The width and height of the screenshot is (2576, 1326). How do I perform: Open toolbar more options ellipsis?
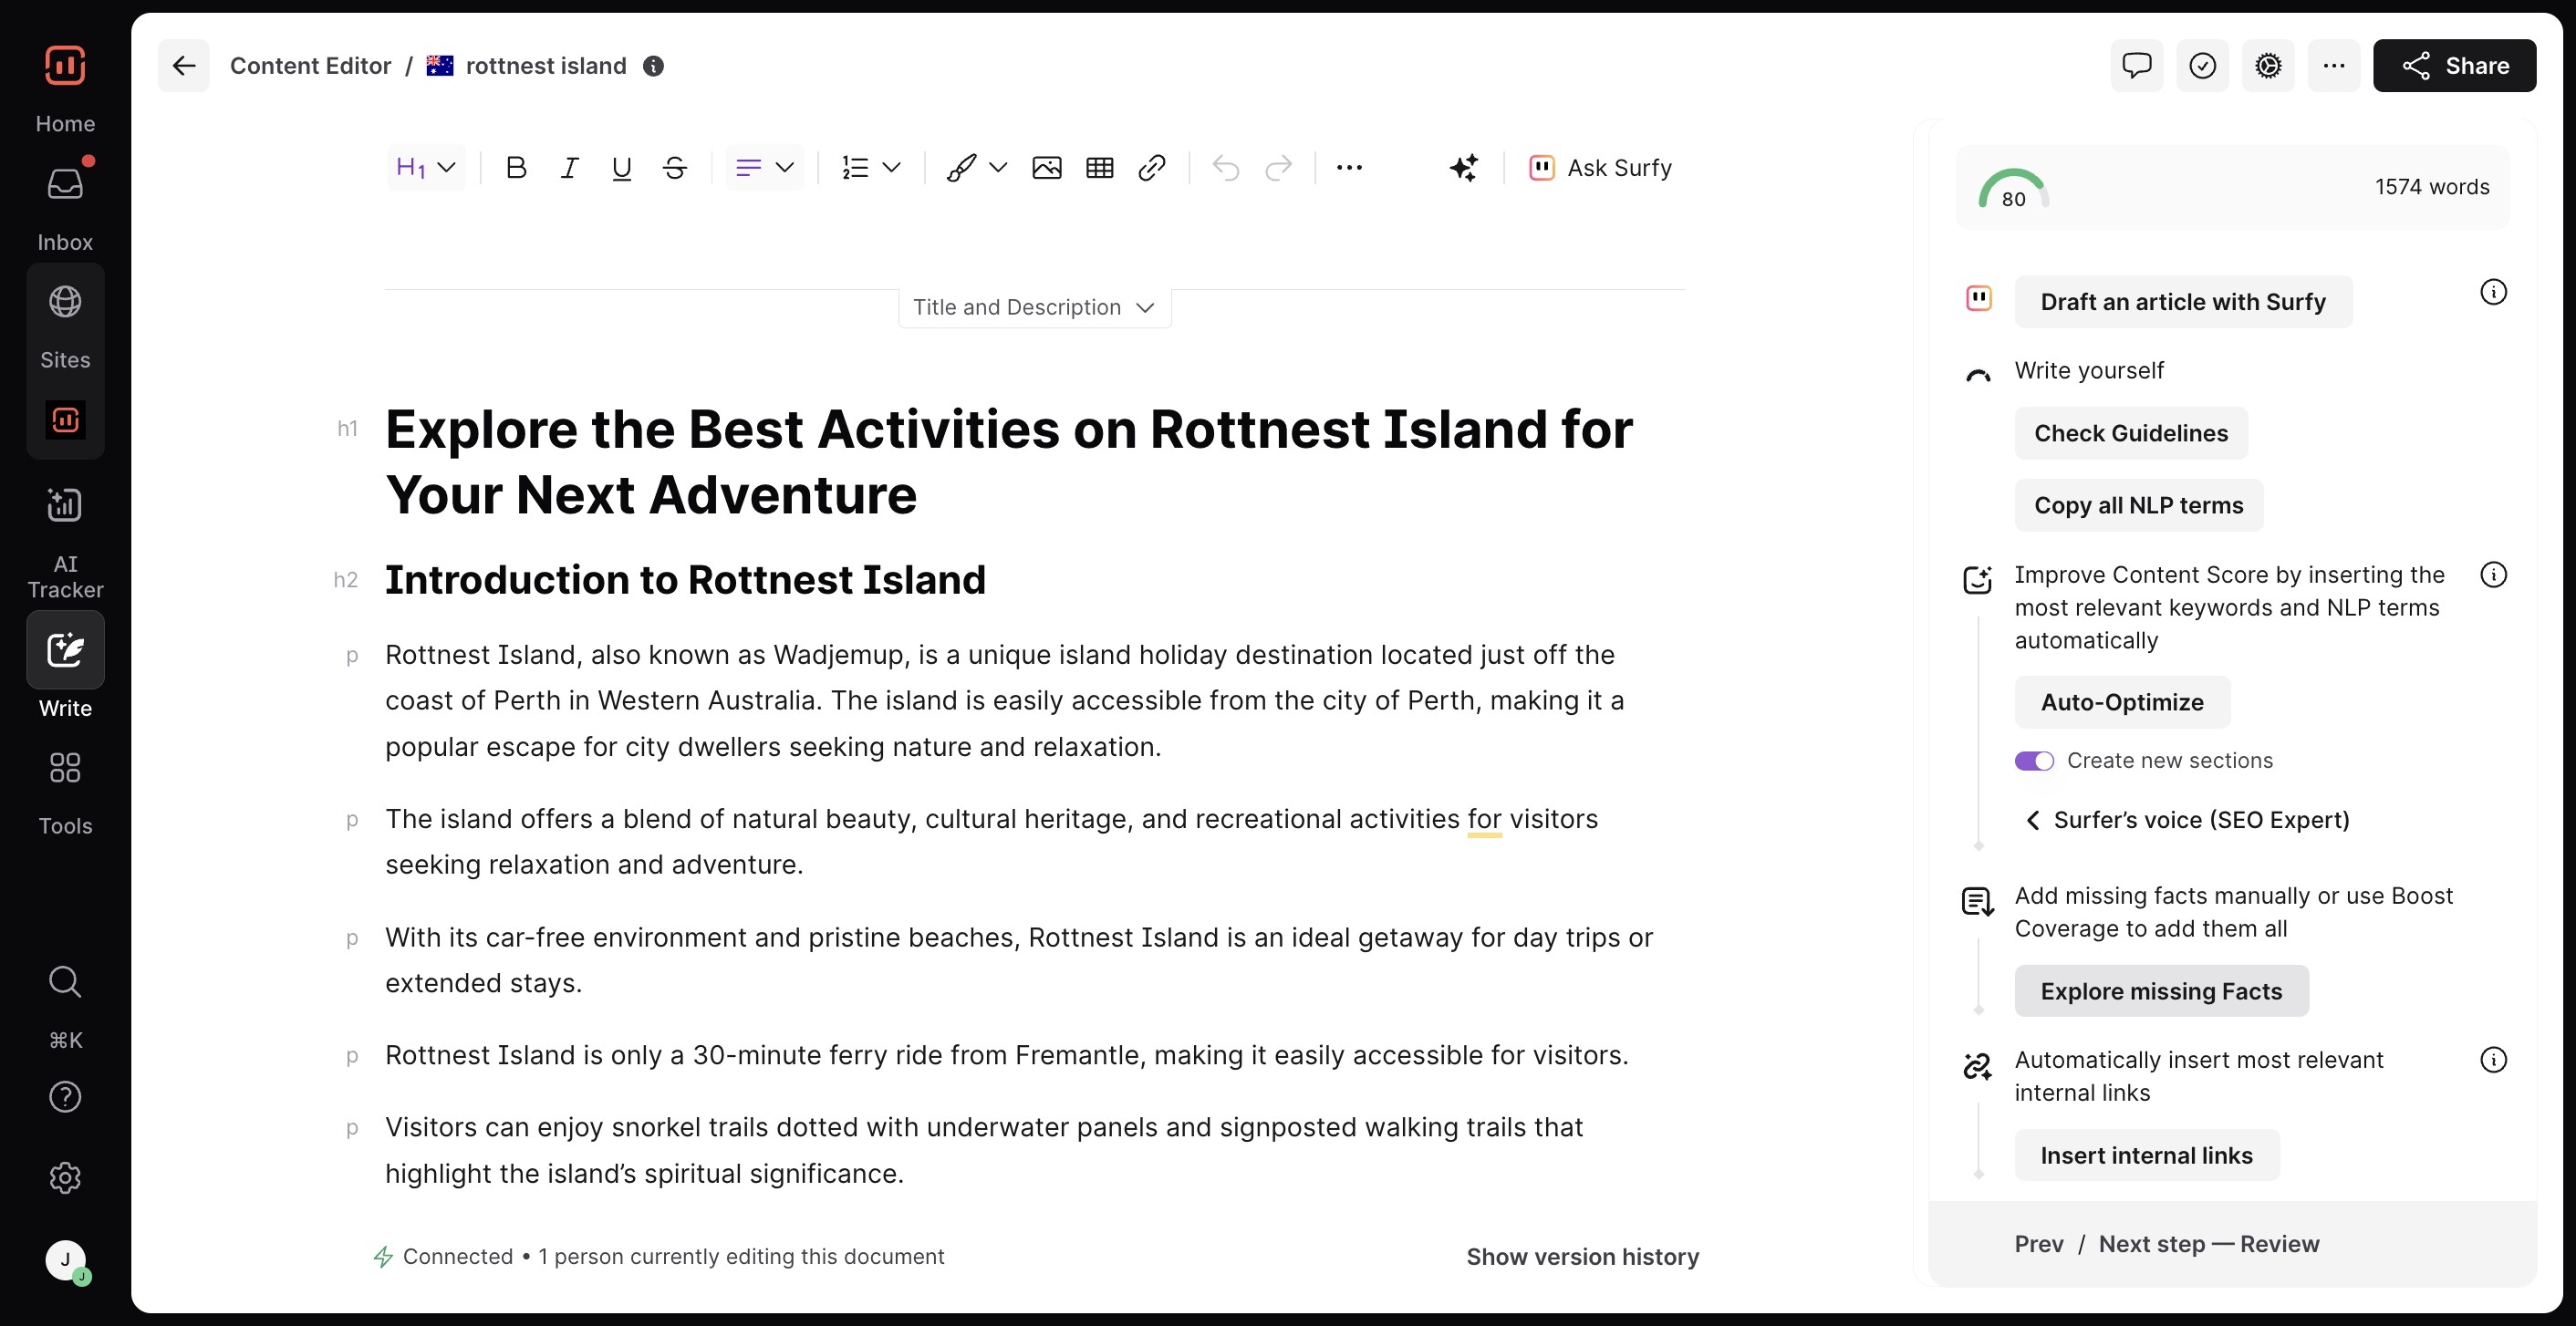1350,168
